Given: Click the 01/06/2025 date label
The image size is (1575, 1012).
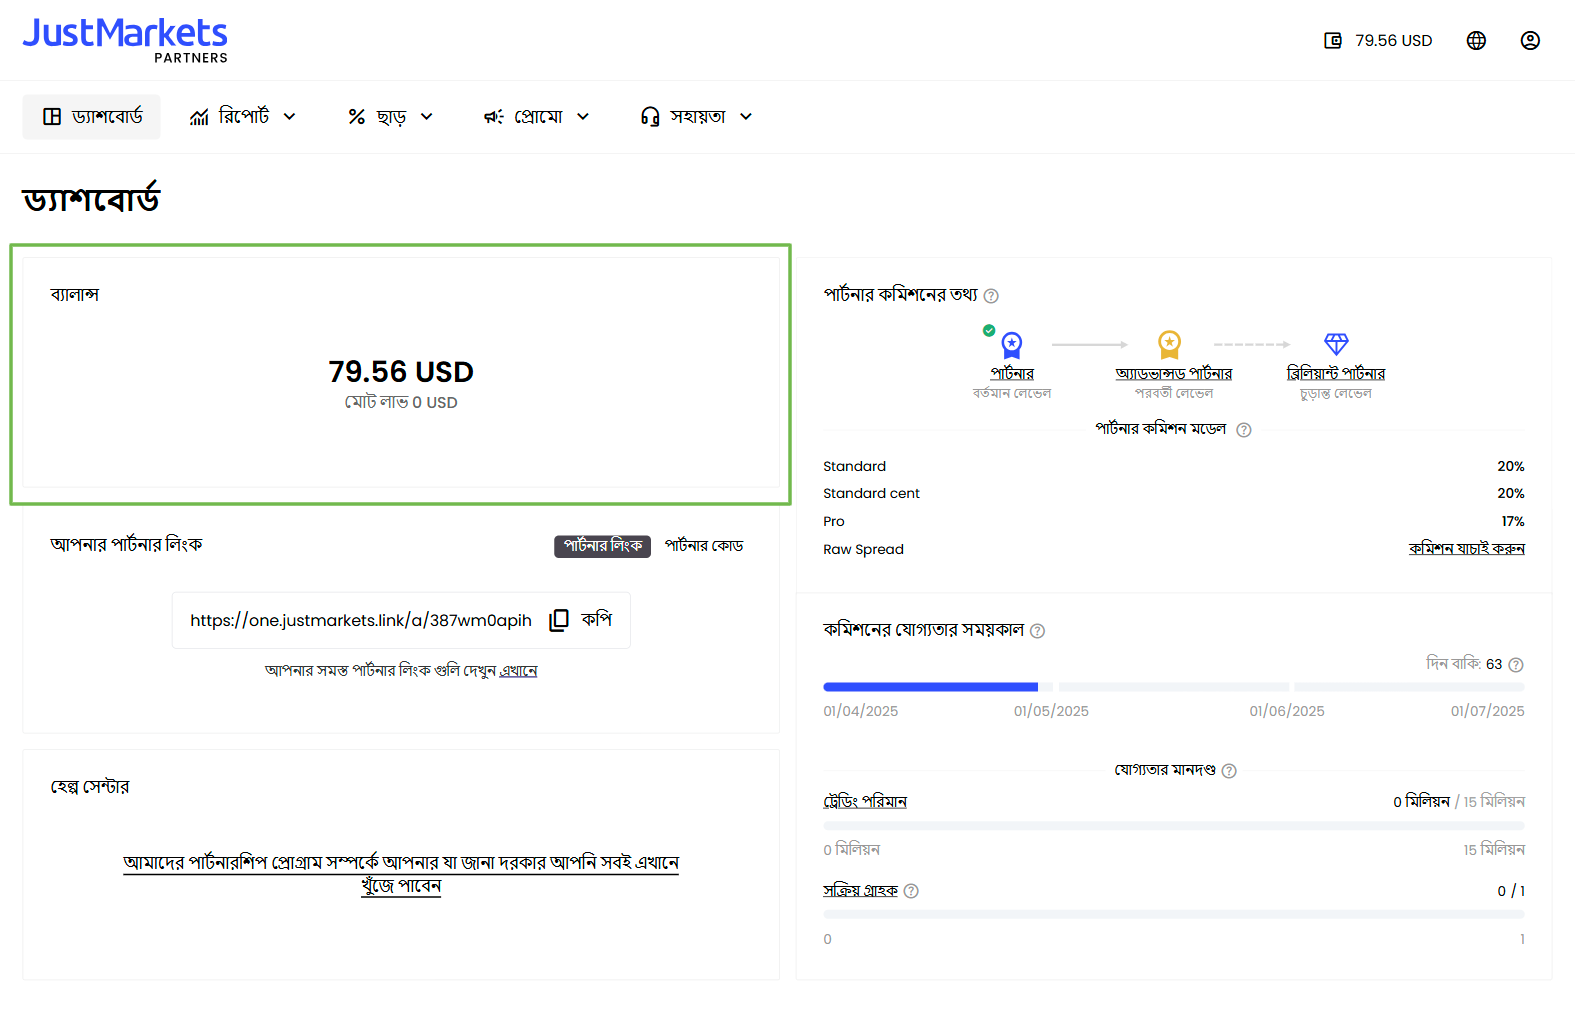Looking at the screenshot, I should click(x=1287, y=712).
